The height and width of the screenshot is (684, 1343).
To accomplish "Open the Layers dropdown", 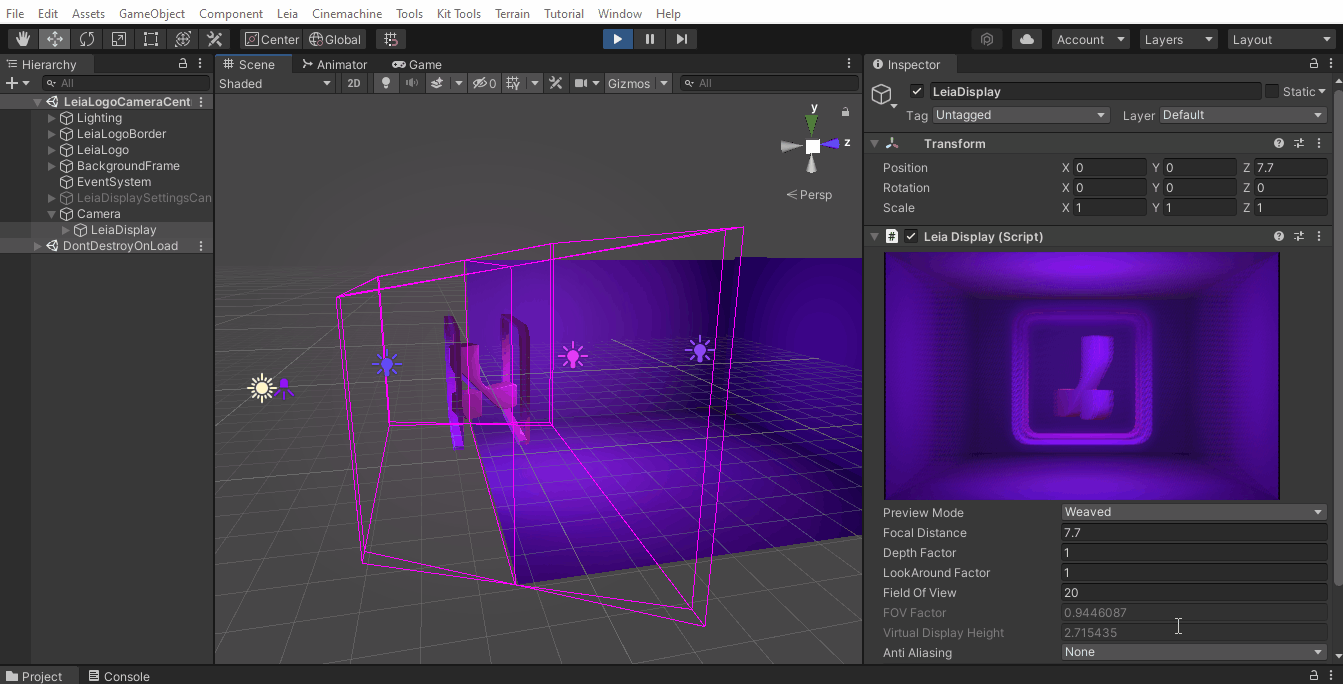I will click(x=1179, y=39).
